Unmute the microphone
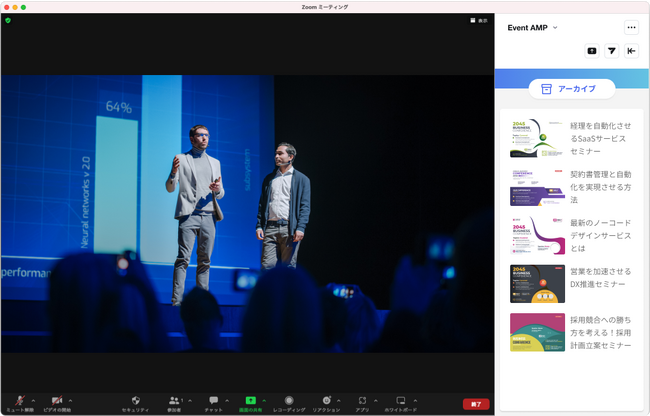This screenshot has width=650, height=416. (x=19, y=401)
